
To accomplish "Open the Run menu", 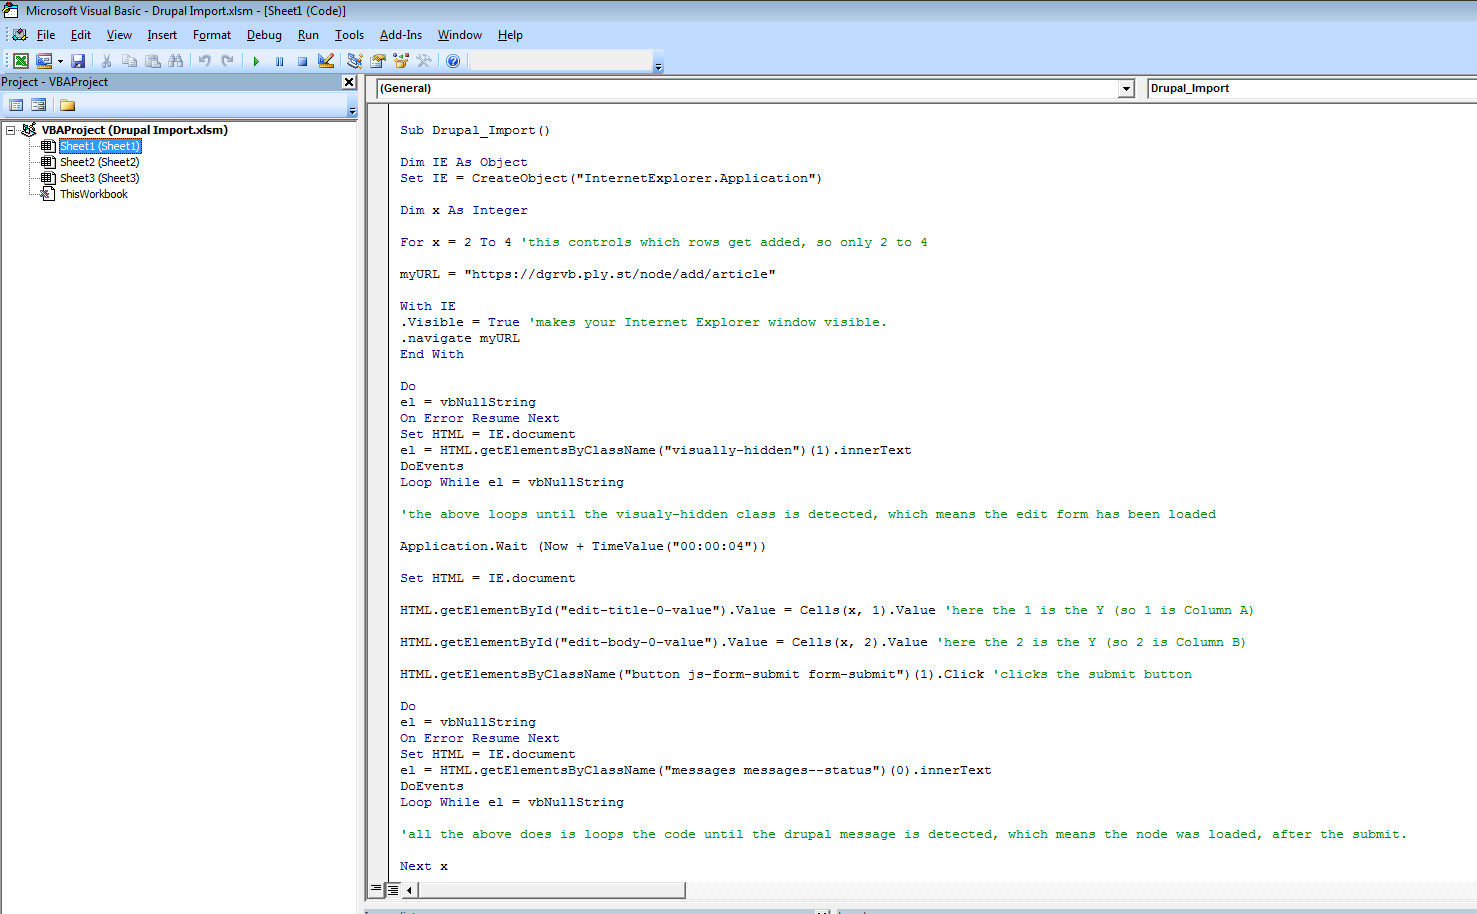I will (x=308, y=35).
